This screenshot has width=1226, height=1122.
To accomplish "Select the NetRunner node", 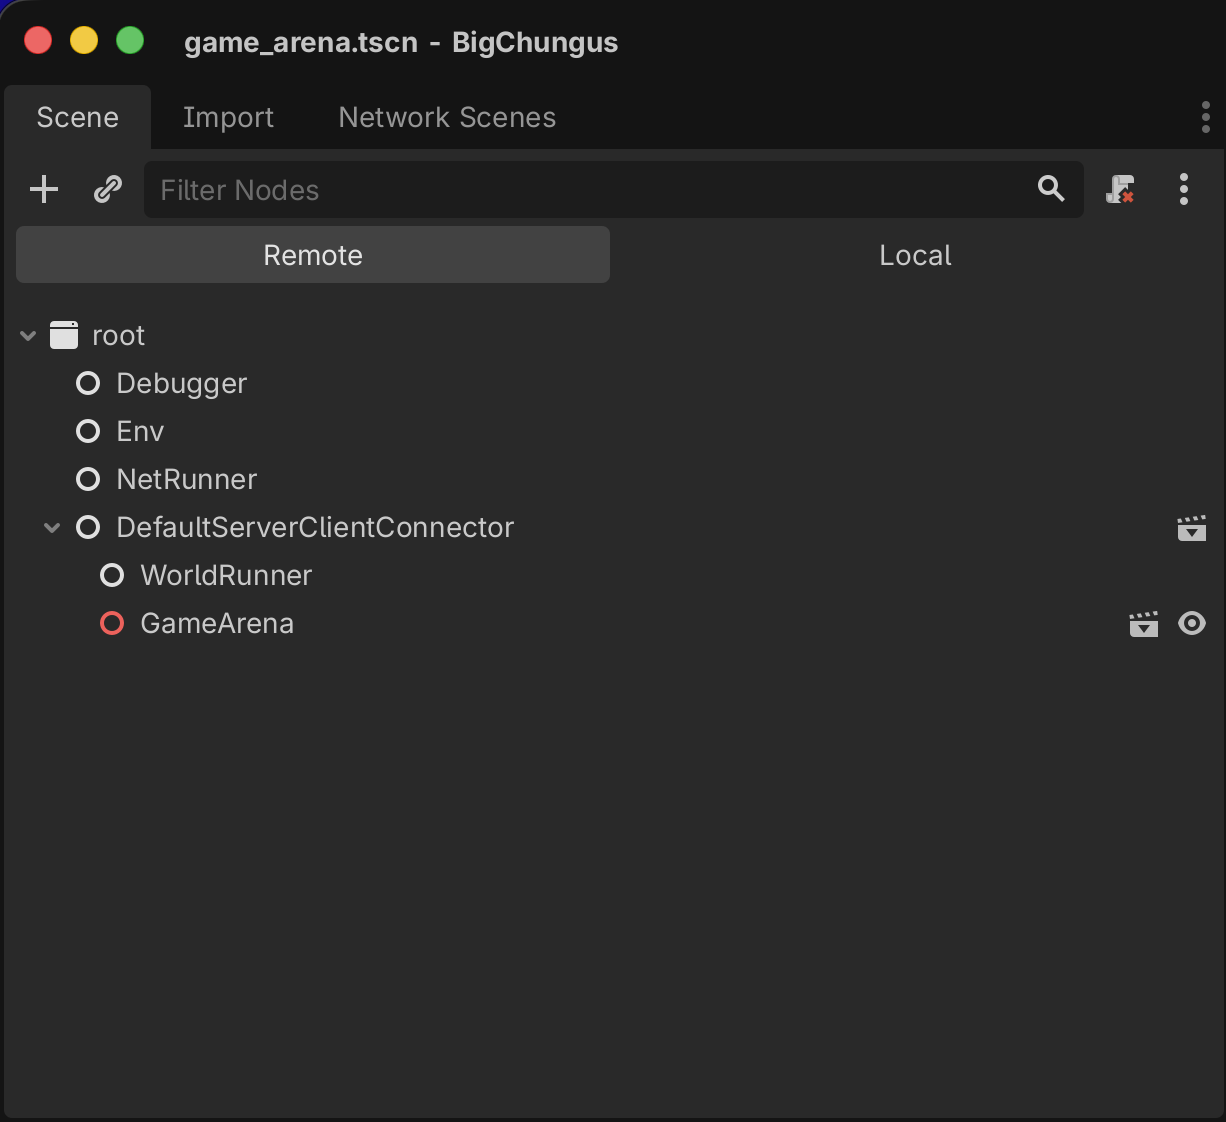I will [x=186, y=479].
